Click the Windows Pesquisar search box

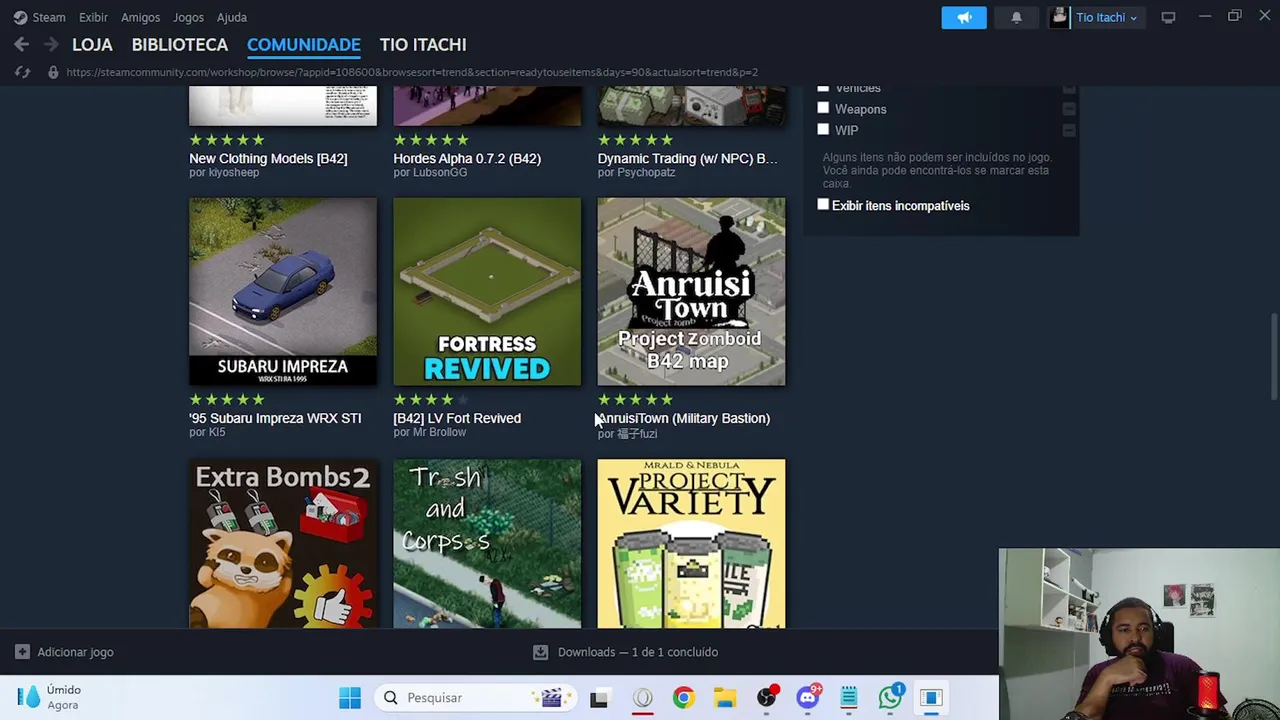(x=476, y=698)
